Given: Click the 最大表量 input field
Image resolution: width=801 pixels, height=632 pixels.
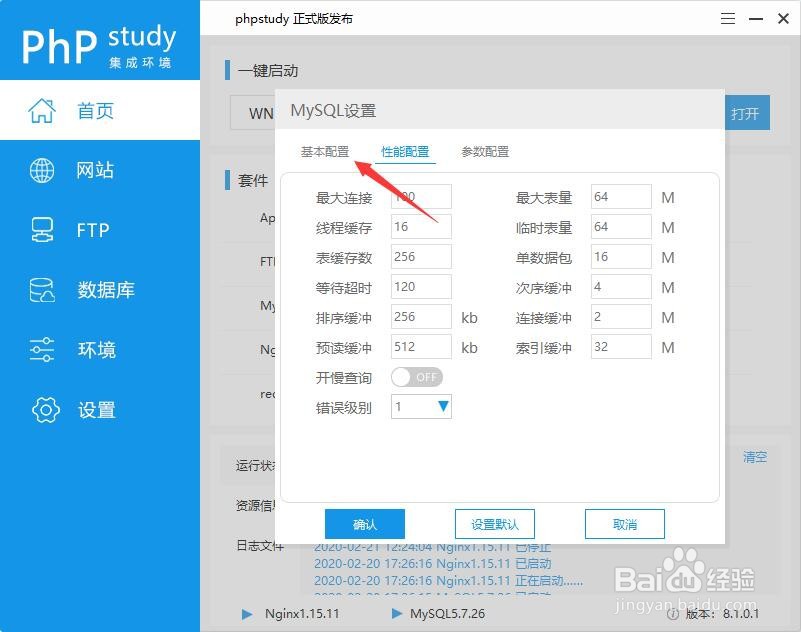Looking at the screenshot, I should tap(621, 196).
